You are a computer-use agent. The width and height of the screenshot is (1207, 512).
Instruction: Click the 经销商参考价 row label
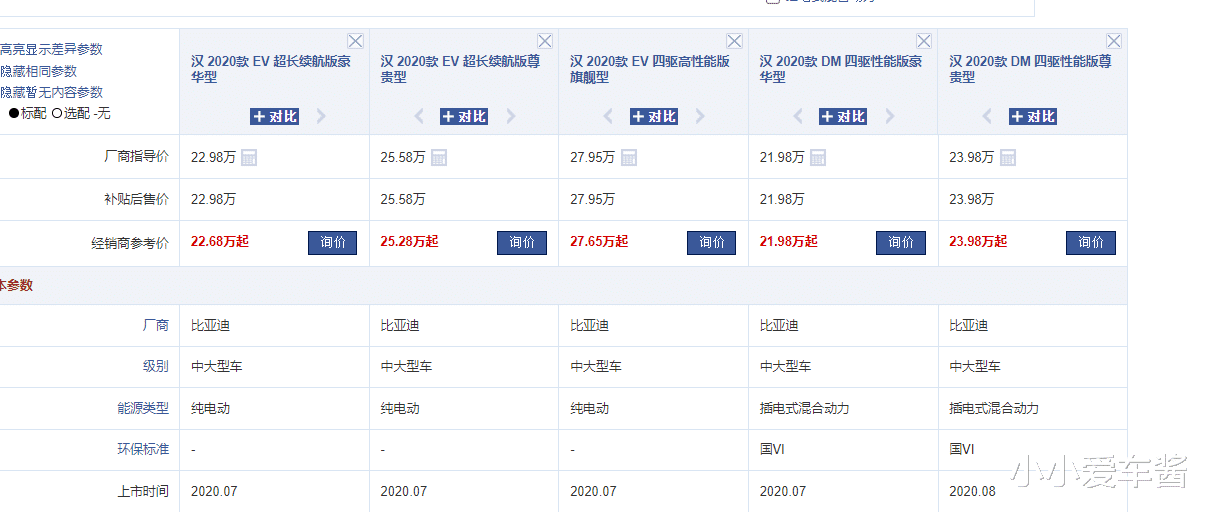pyautogui.click(x=130, y=243)
